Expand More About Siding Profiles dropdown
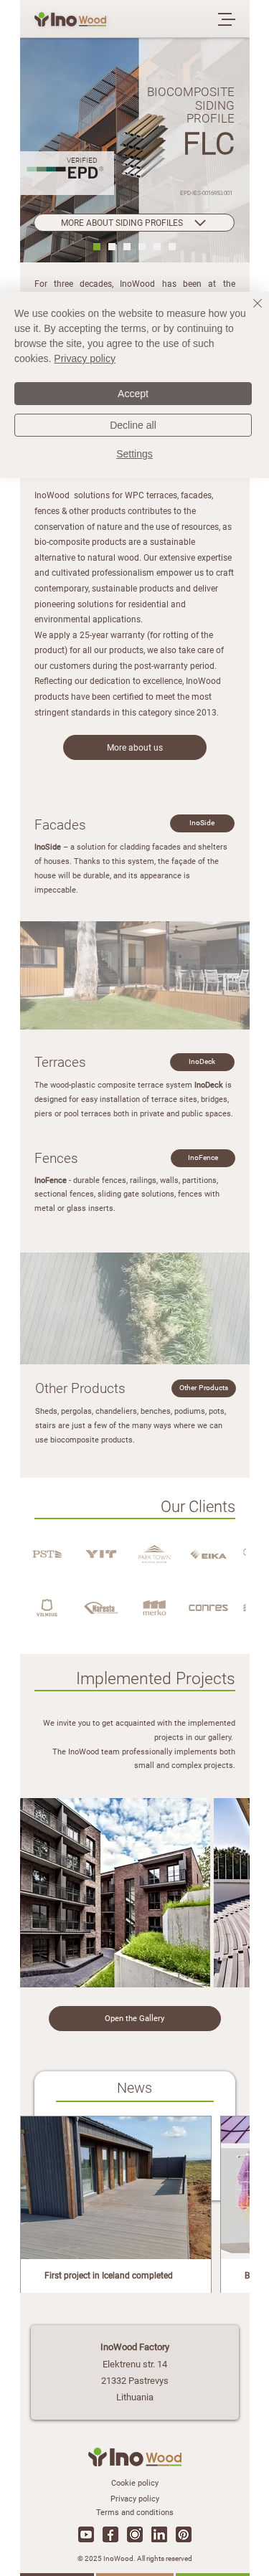The image size is (269, 2576). click(x=134, y=223)
